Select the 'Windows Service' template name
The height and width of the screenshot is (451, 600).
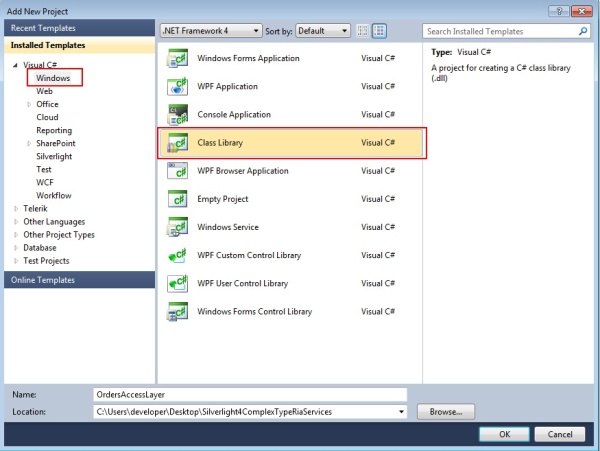[x=228, y=227]
